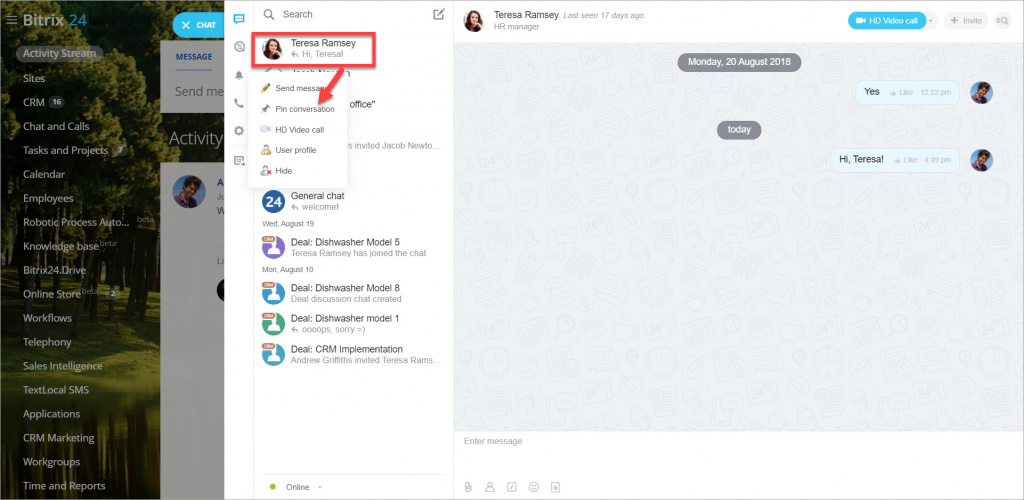The width and height of the screenshot is (1024, 500).
Task: Open Deal: CRM Implementation chat
Action: [x=353, y=354]
